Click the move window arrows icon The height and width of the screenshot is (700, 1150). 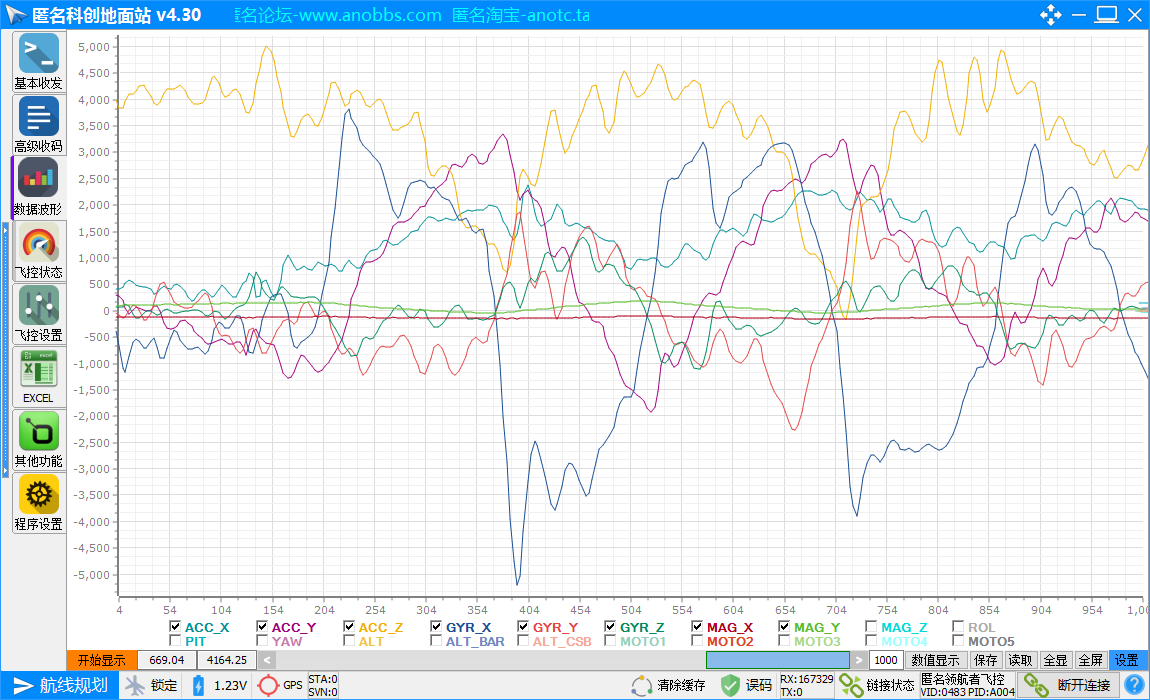[1050, 15]
